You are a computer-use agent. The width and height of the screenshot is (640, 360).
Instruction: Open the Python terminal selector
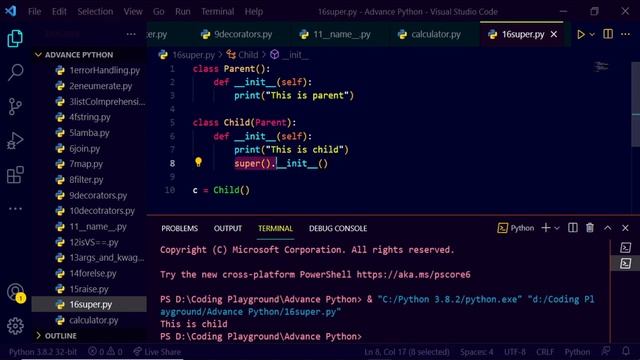coord(516,228)
